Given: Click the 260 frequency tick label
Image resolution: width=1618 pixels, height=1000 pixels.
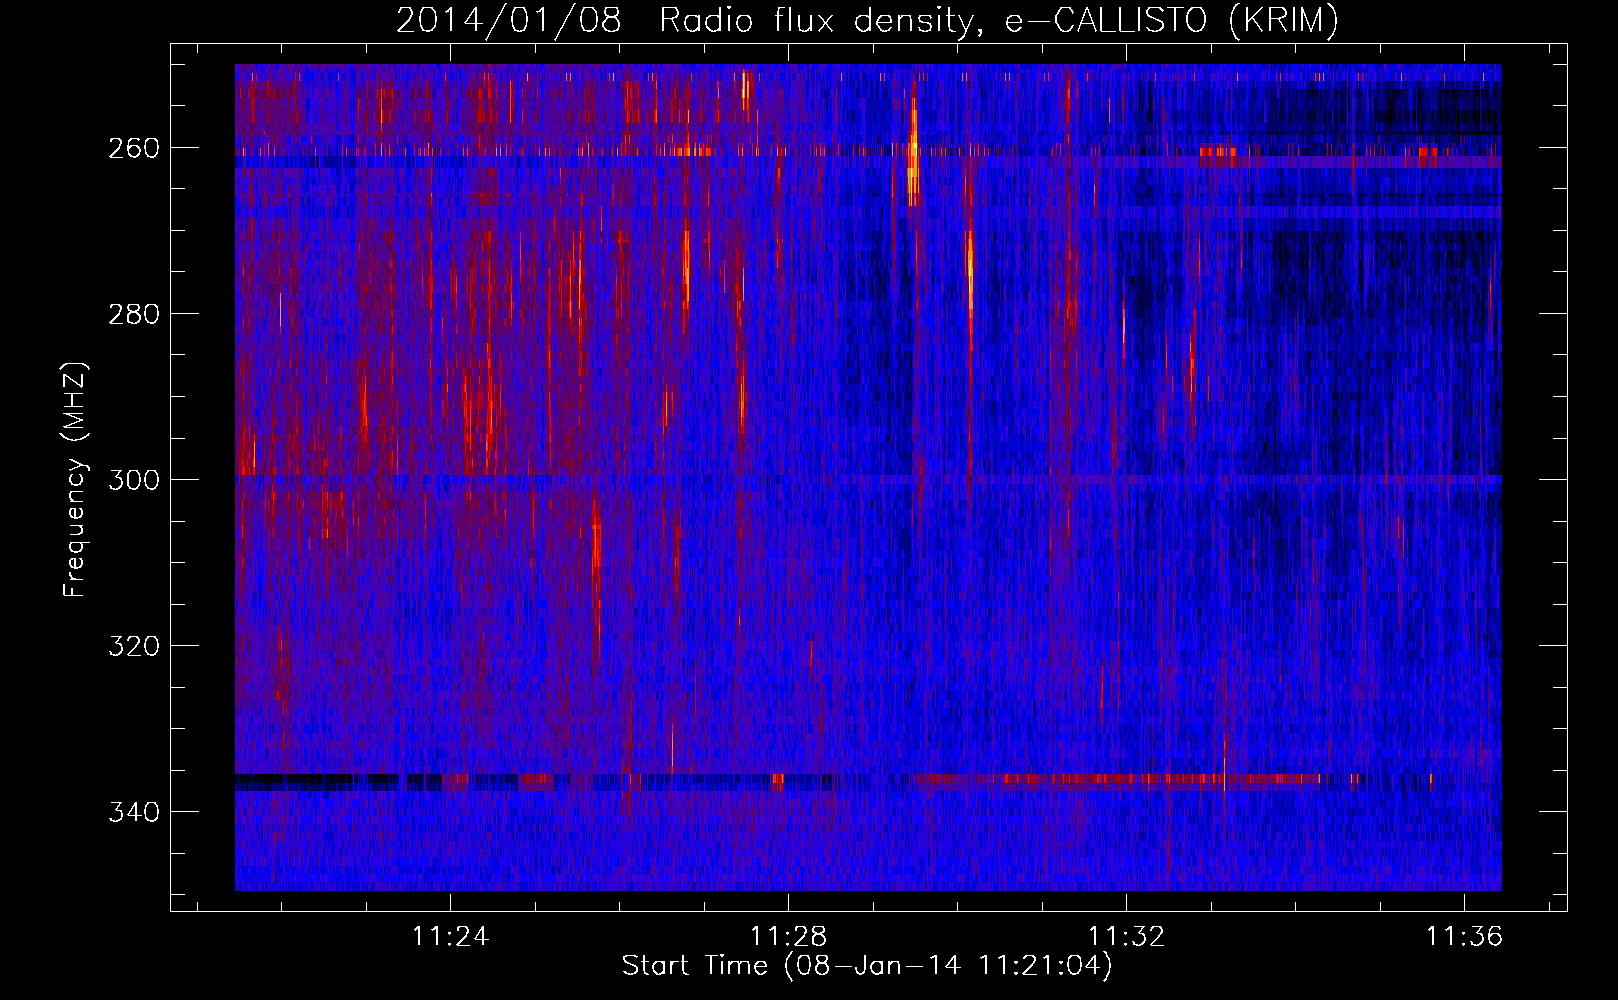Looking at the screenshot, I should (134, 148).
